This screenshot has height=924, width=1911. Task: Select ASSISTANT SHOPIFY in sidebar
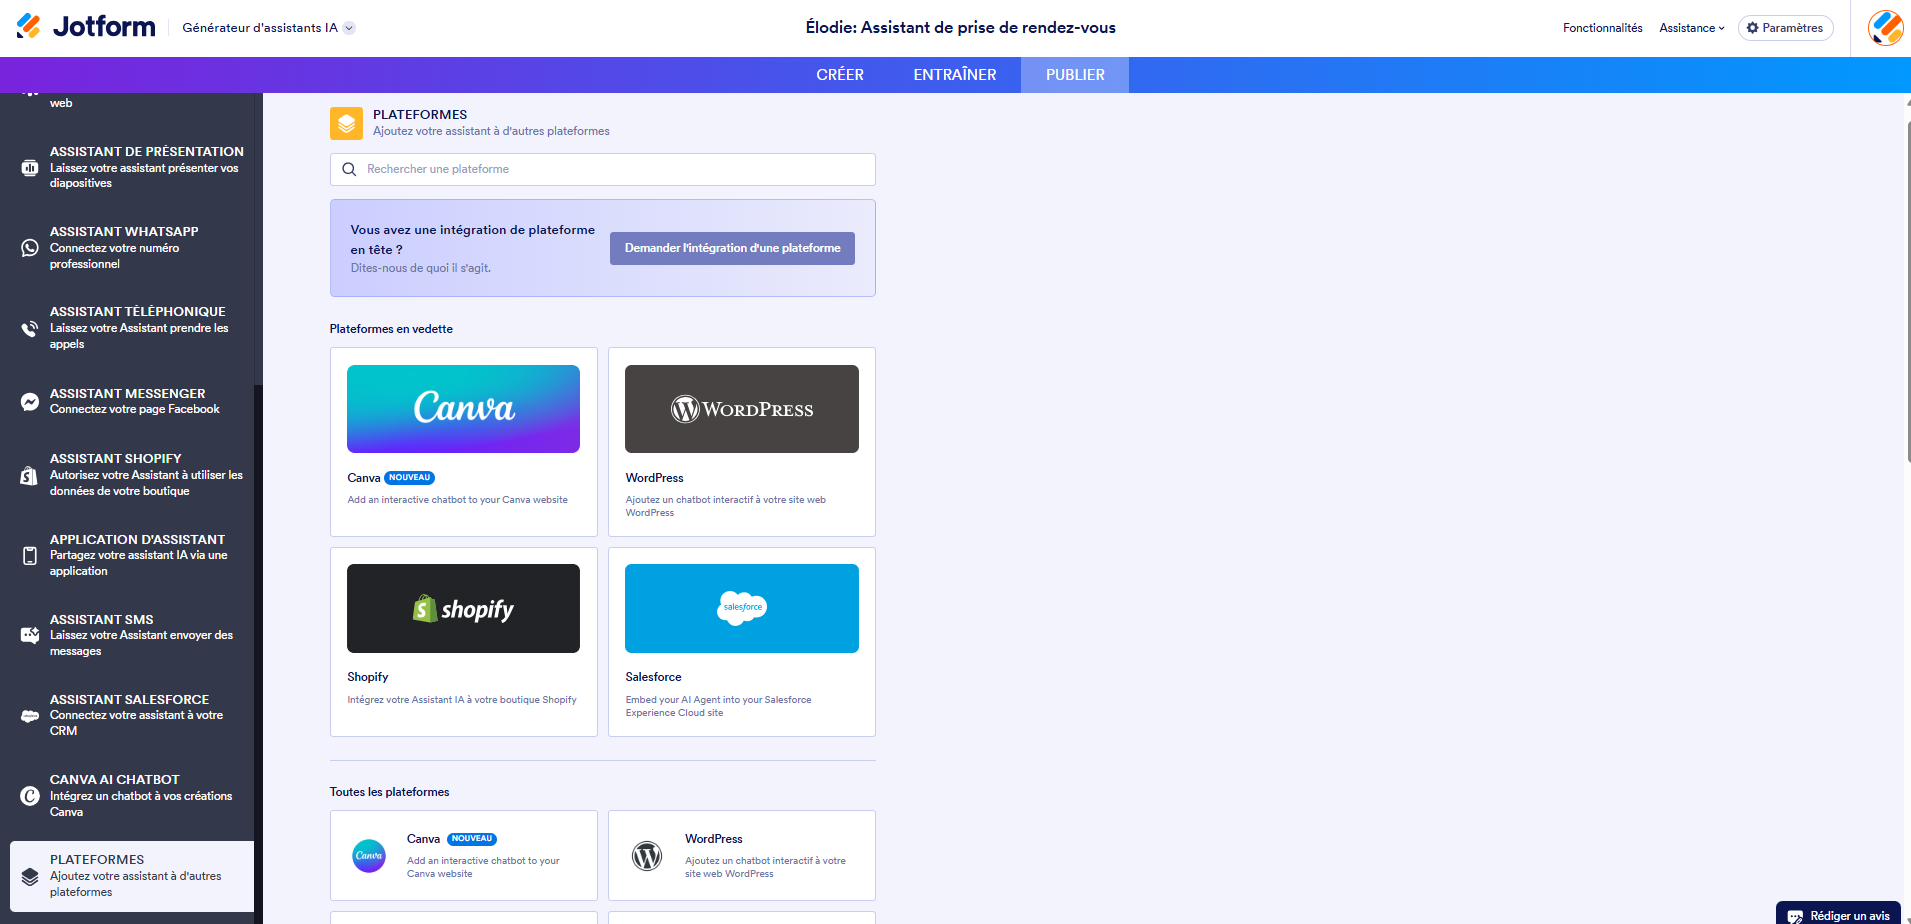pyautogui.click(x=132, y=474)
